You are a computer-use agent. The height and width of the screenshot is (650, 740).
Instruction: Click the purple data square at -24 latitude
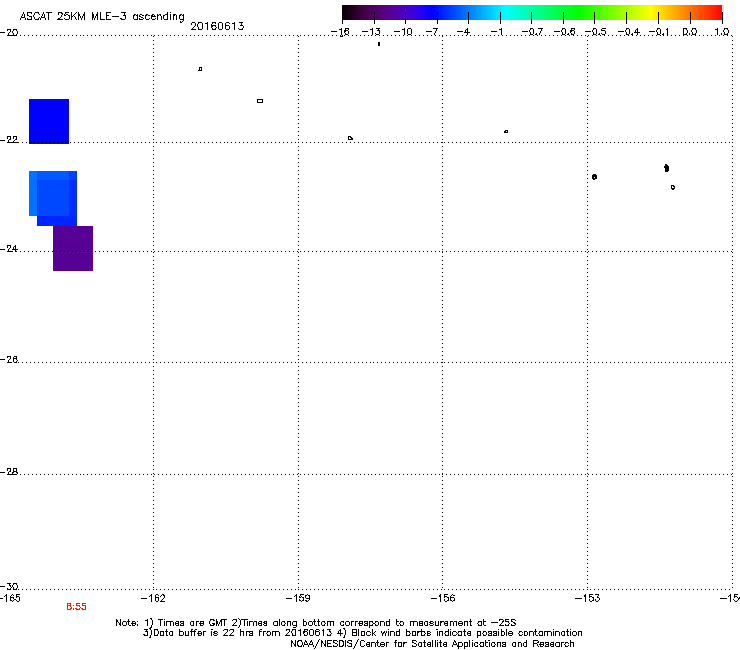click(x=73, y=248)
